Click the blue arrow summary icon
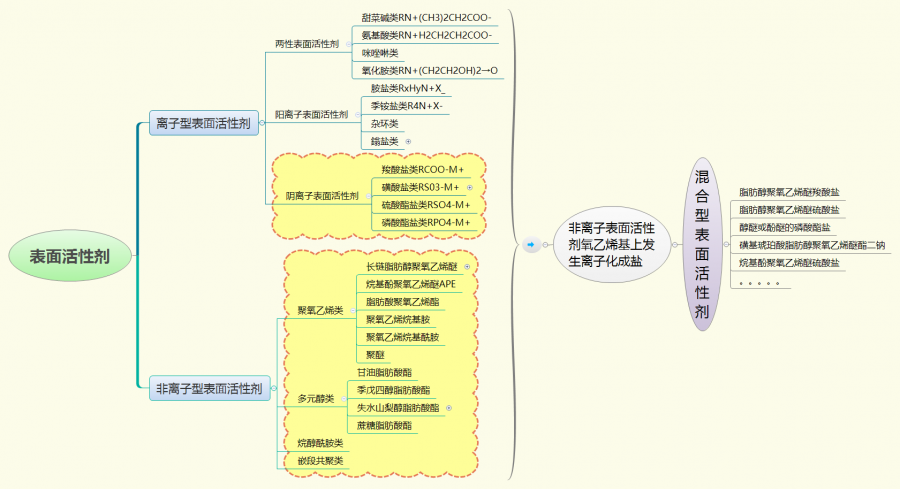This screenshot has height=489, width=900. pos(530,244)
